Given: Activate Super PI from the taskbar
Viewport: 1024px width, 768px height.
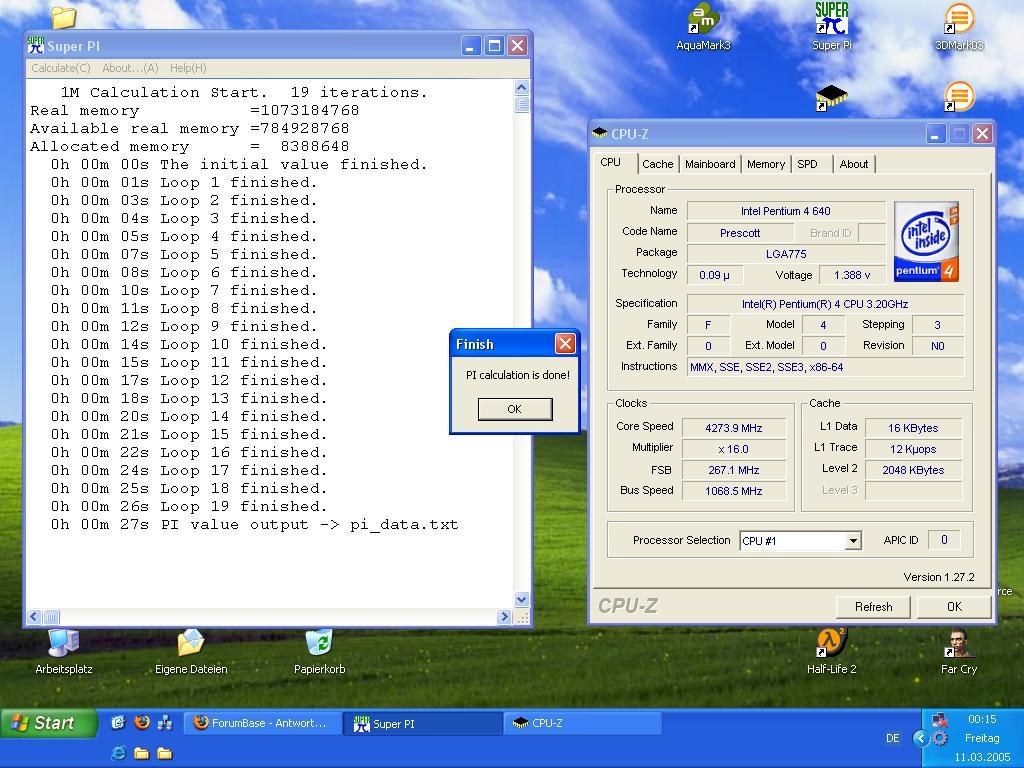Looking at the screenshot, I should click(x=423, y=724).
